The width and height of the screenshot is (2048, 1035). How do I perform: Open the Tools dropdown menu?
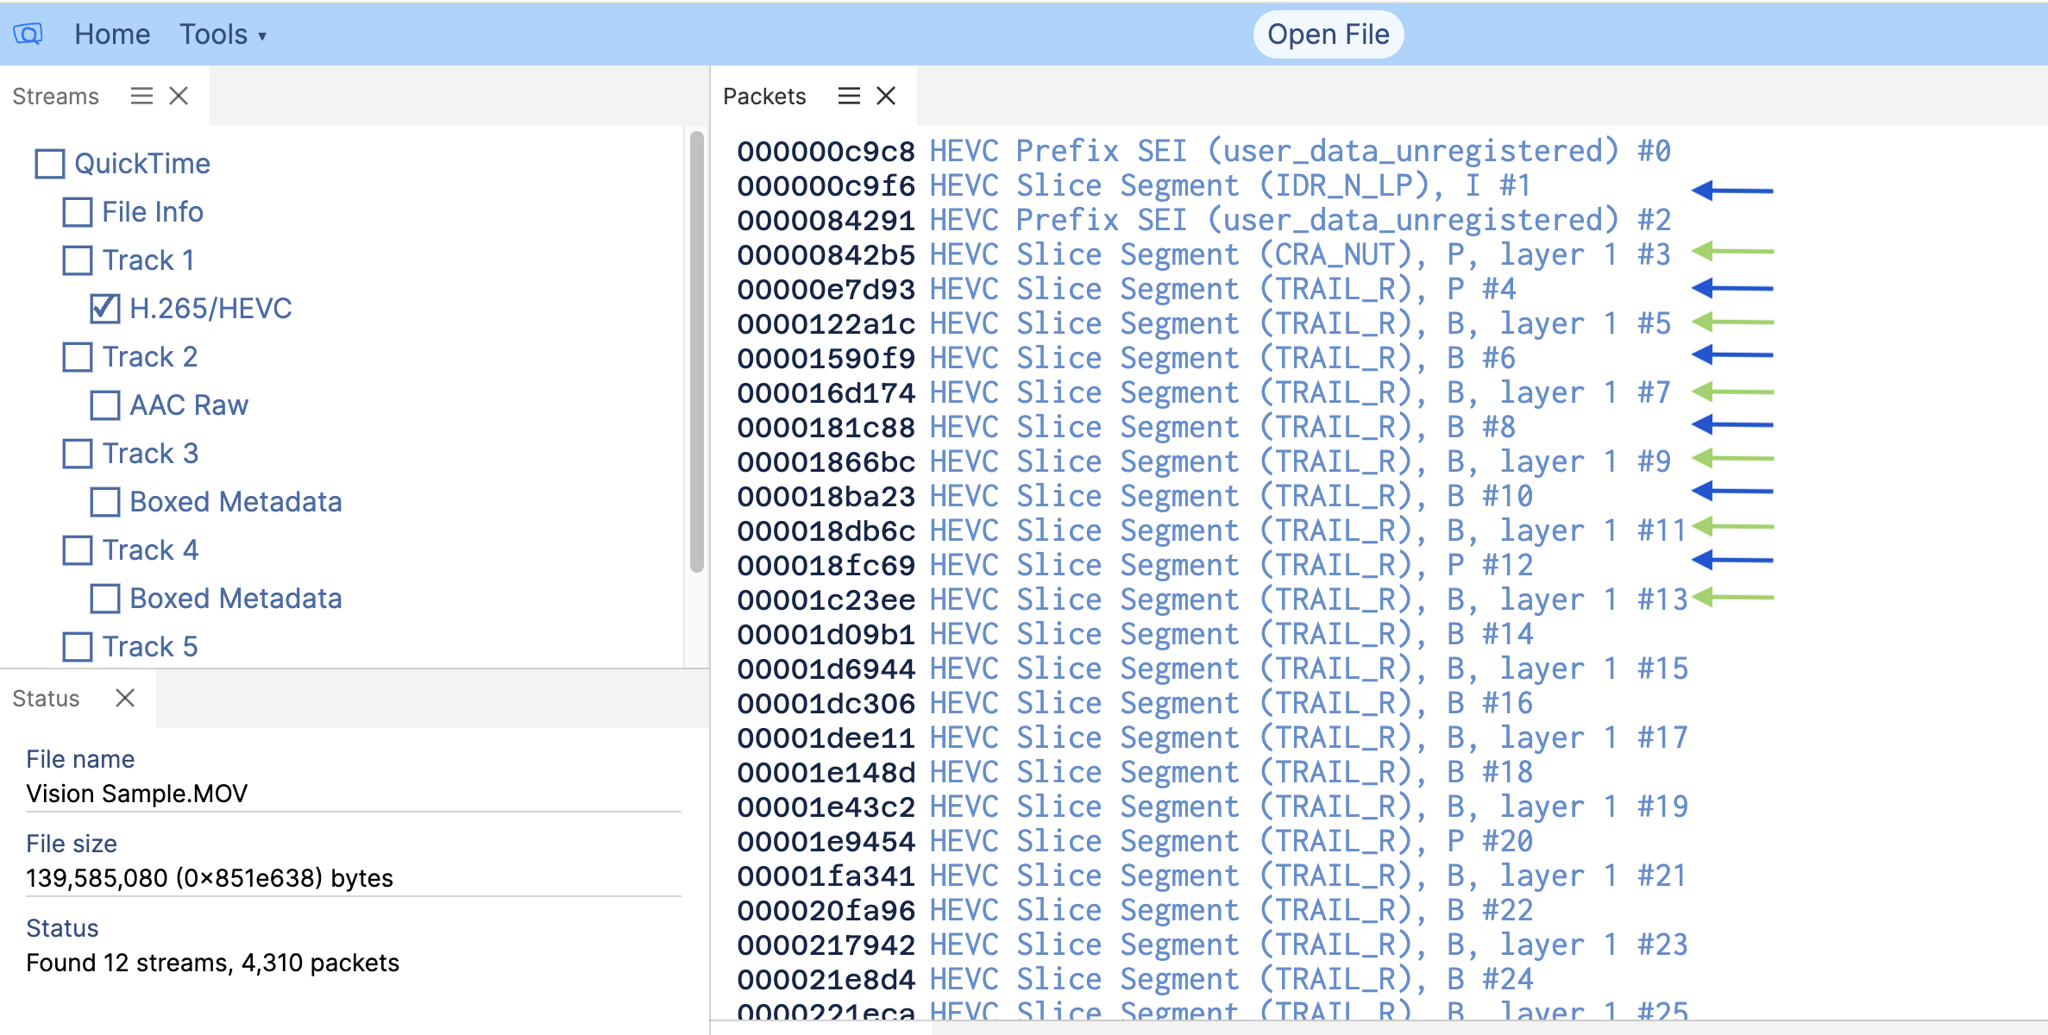pyautogui.click(x=222, y=34)
